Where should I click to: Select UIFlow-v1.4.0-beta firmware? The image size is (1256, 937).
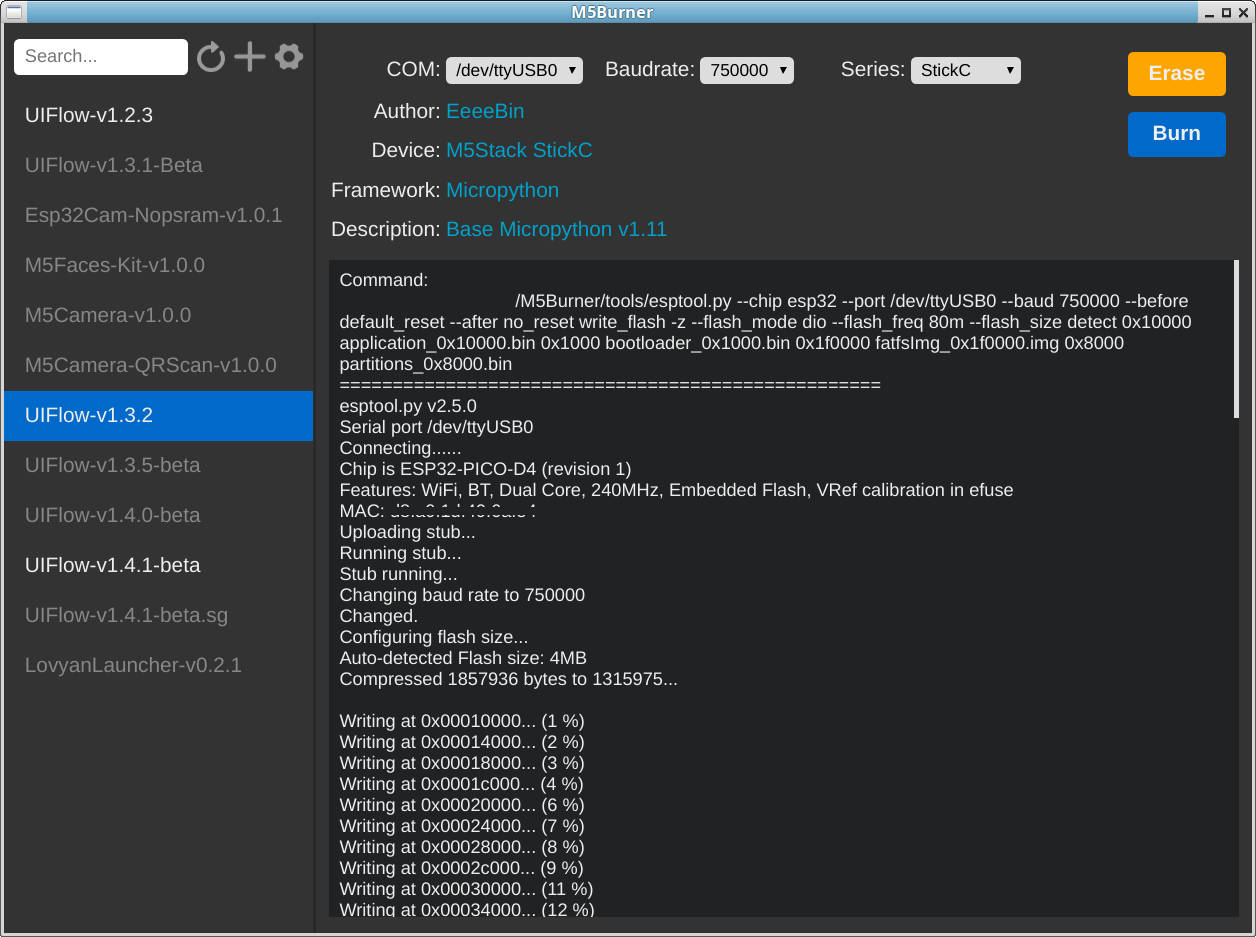click(x=158, y=515)
